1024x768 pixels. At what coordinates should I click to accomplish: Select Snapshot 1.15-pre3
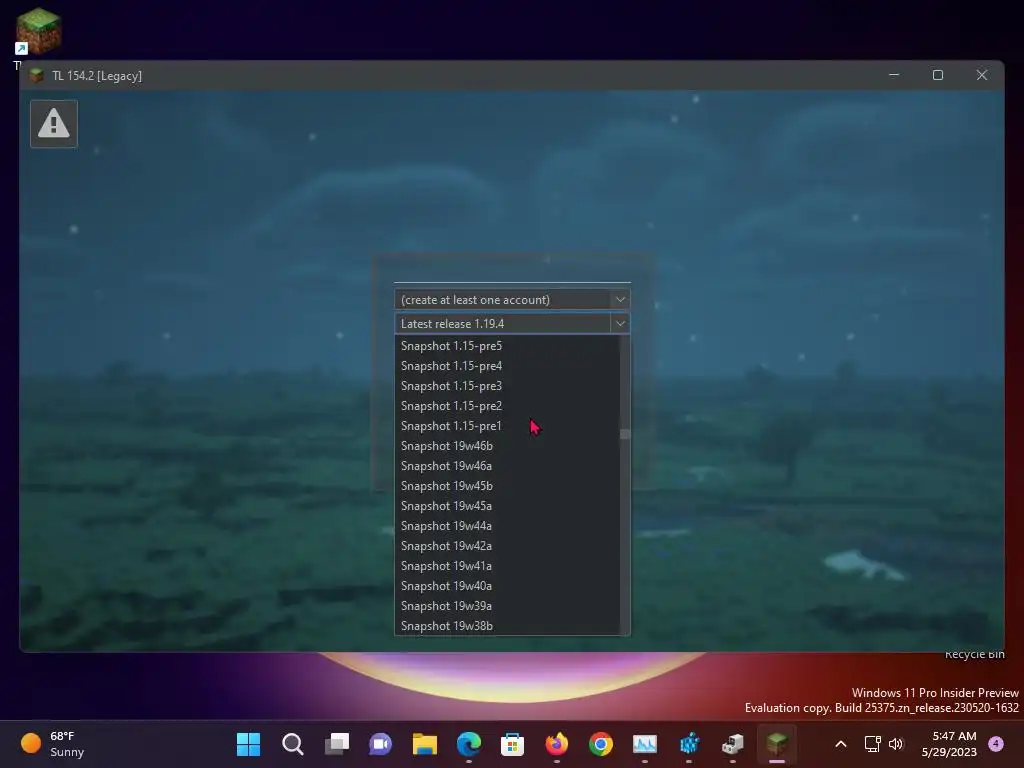507,386
